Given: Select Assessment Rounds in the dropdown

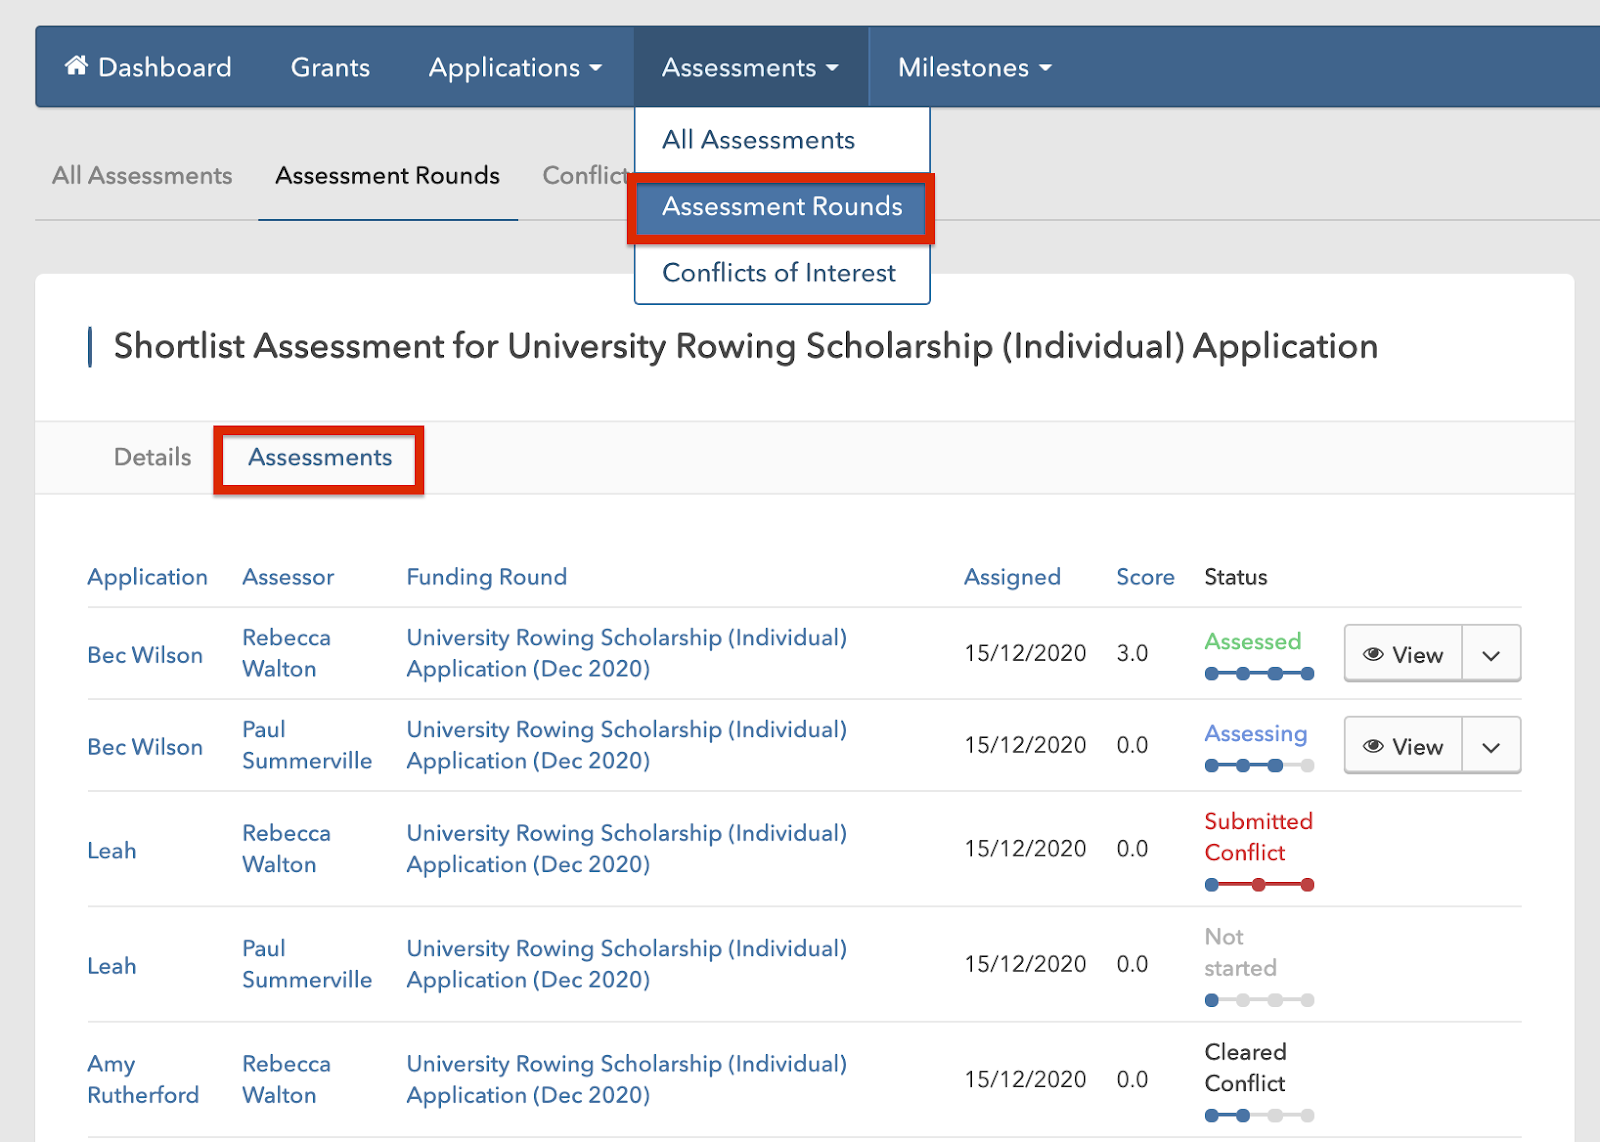Looking at the screenshot, I should pos(781,207).
